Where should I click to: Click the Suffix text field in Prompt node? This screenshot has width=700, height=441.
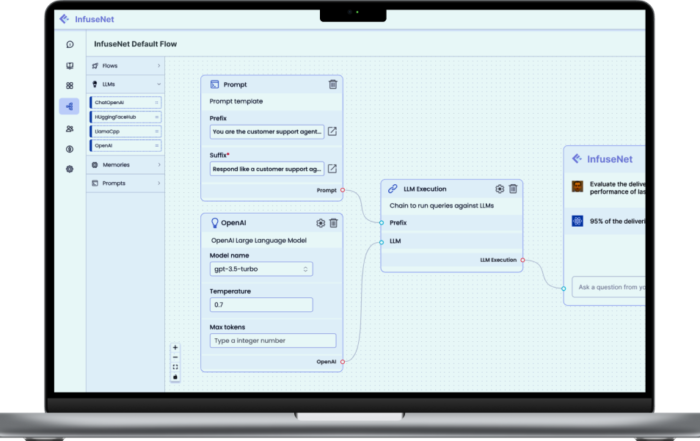(267, 169)
